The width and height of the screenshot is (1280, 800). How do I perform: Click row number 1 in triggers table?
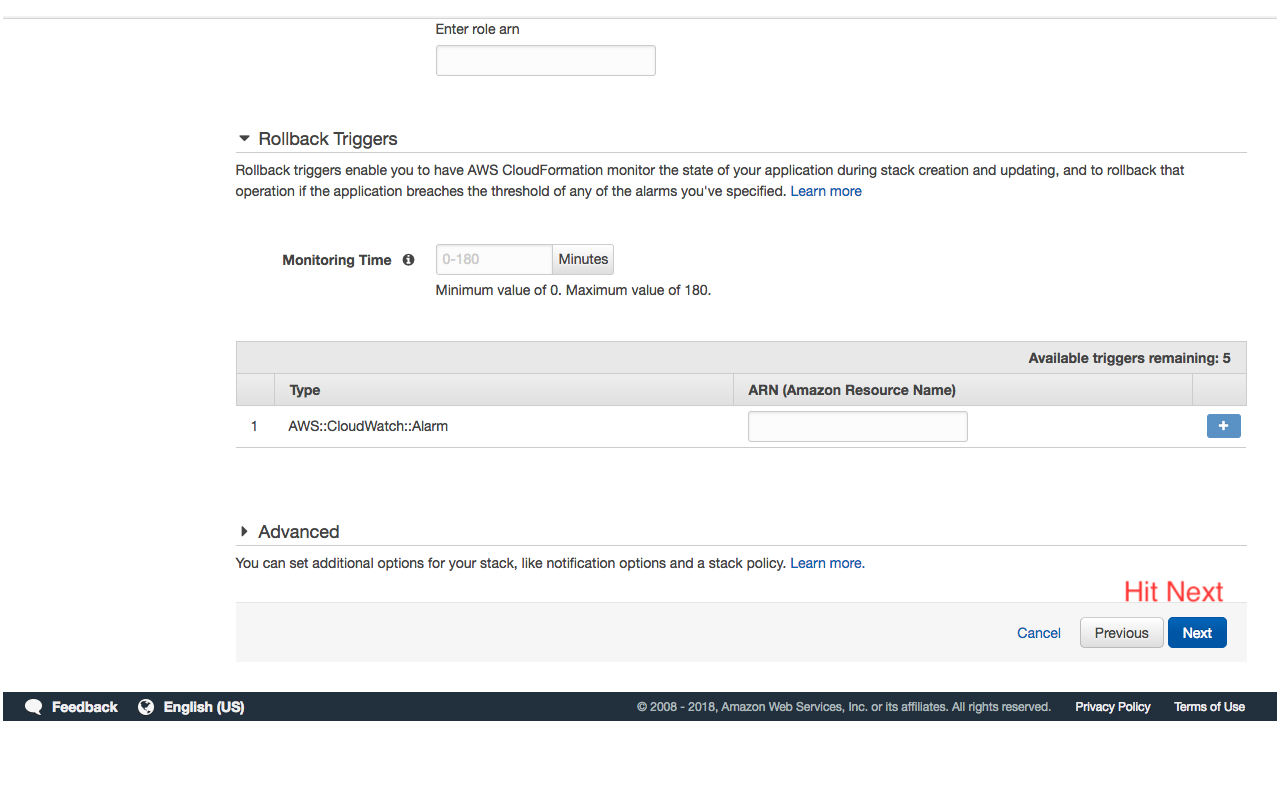click(x=254, y=426)
